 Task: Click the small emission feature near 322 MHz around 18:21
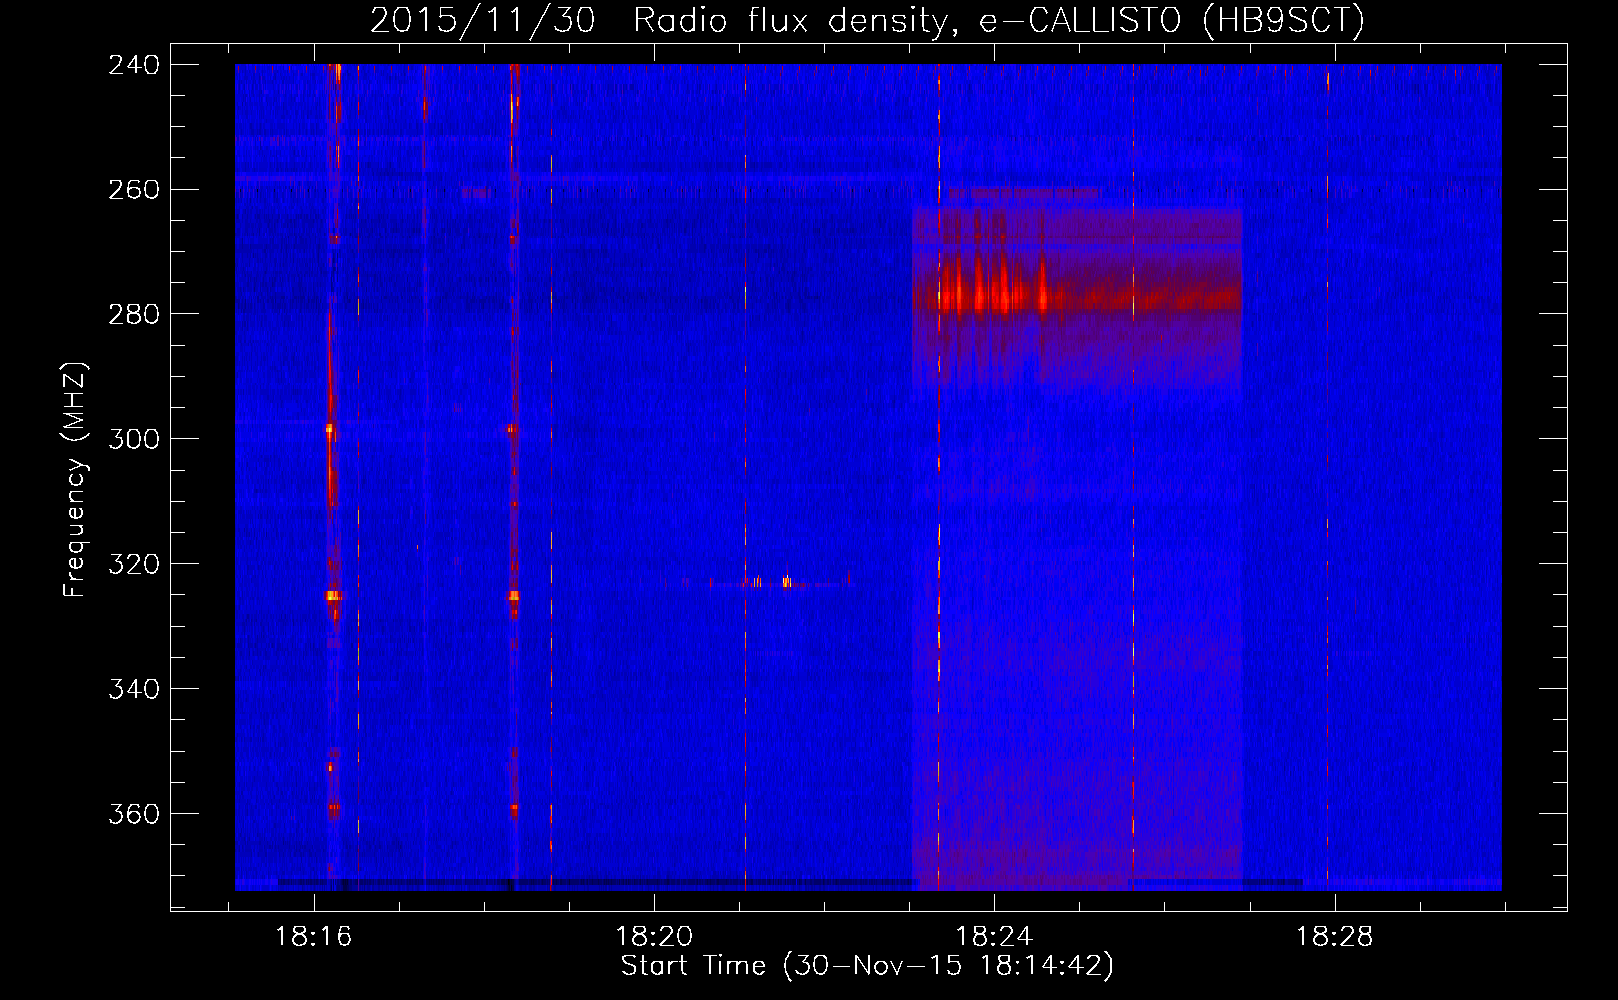tap(771, 581)
